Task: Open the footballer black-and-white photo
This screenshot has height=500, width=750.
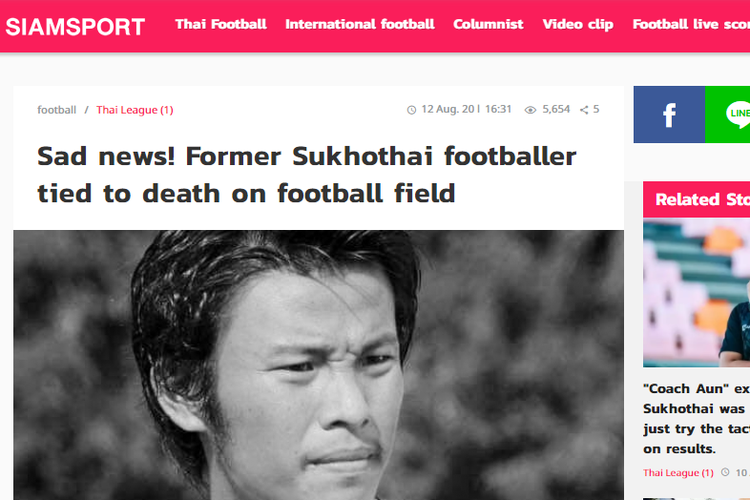Action: 319,365
